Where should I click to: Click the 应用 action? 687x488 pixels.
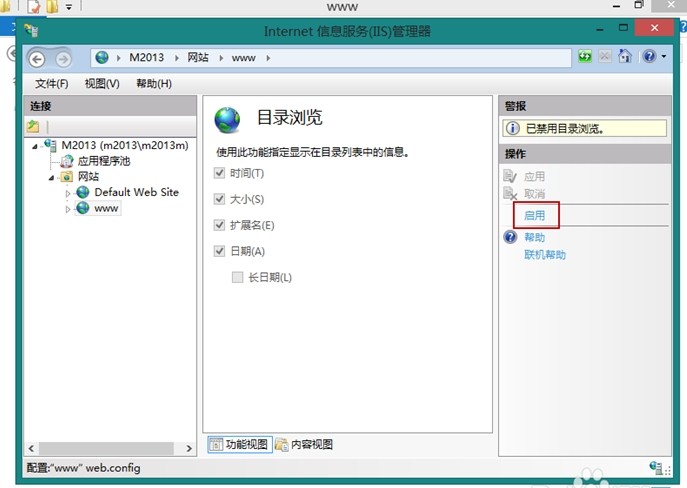[535, 177]
